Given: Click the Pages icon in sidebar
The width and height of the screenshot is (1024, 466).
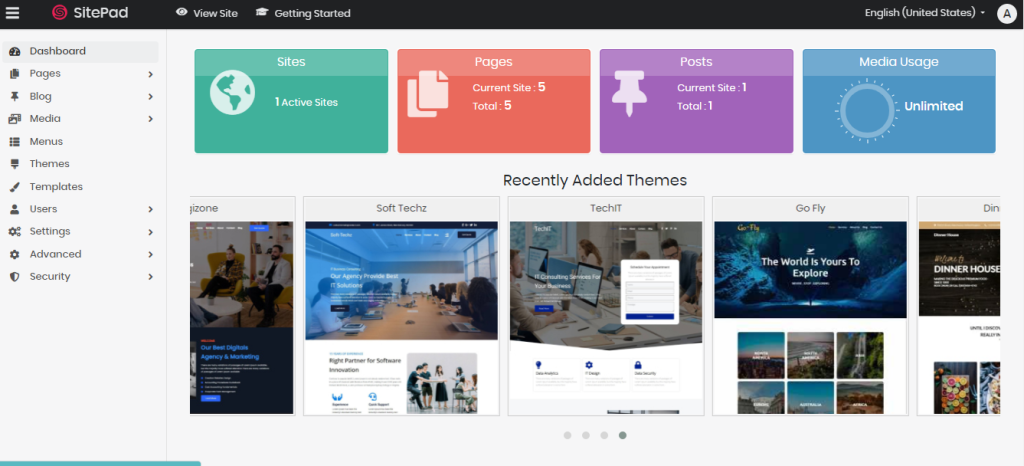Looking at the screenshot, I should point(14,74).
